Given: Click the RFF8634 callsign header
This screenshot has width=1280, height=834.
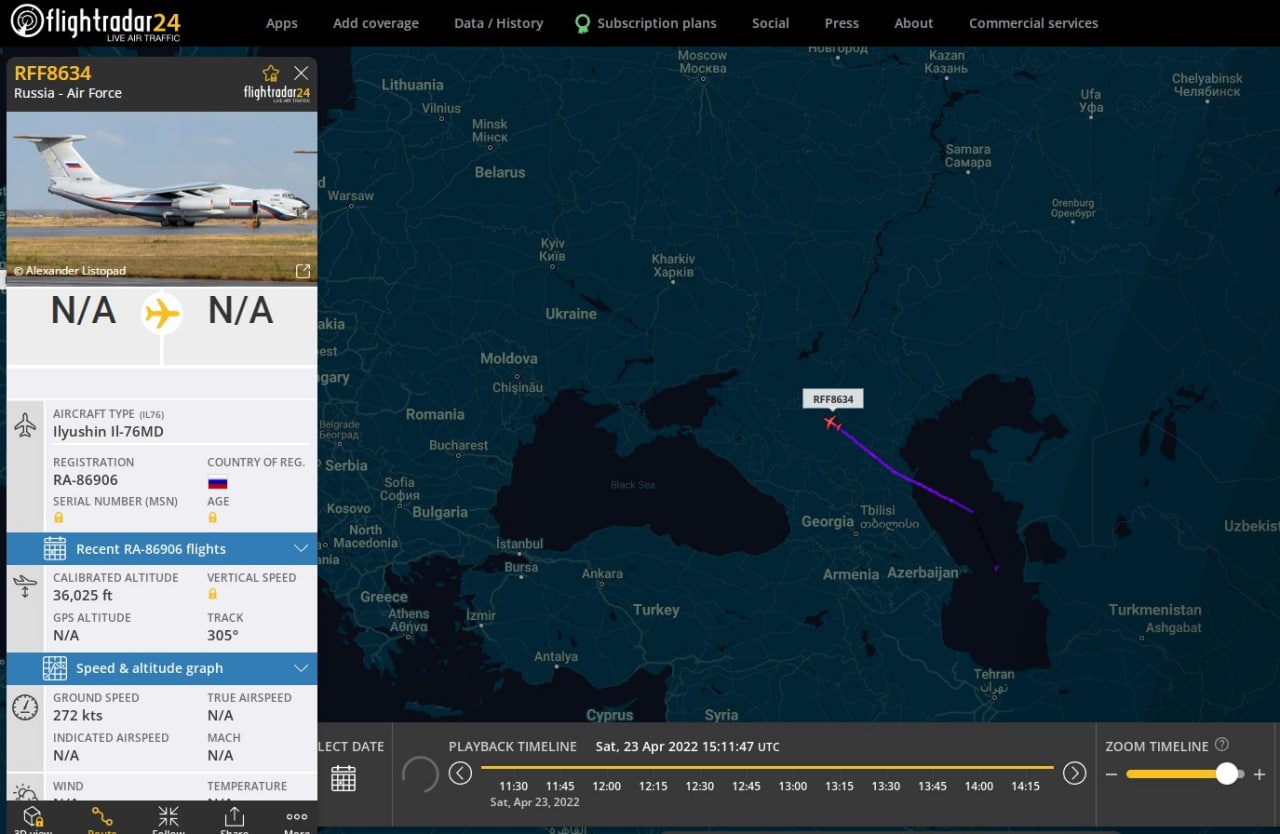Looking at the screenshot, I should (53, 73).
